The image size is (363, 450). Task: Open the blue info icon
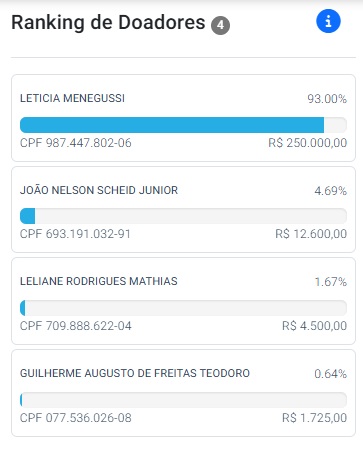pyautogui.click(x=328, y=21)
